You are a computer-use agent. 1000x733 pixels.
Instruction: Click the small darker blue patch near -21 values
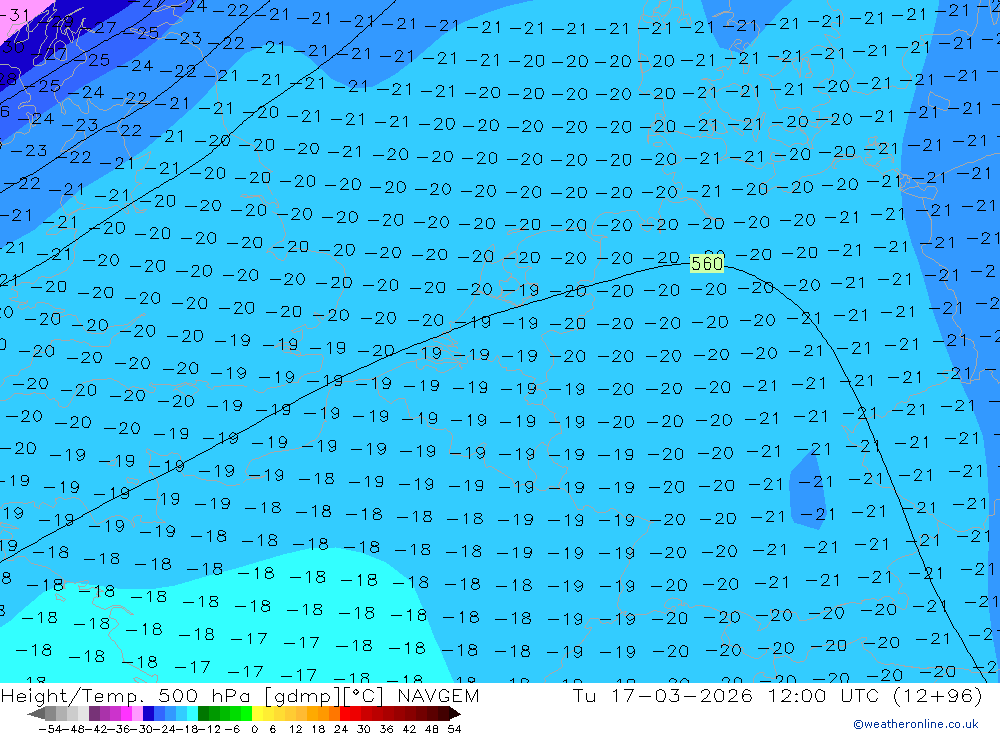[x=807, y=490]
